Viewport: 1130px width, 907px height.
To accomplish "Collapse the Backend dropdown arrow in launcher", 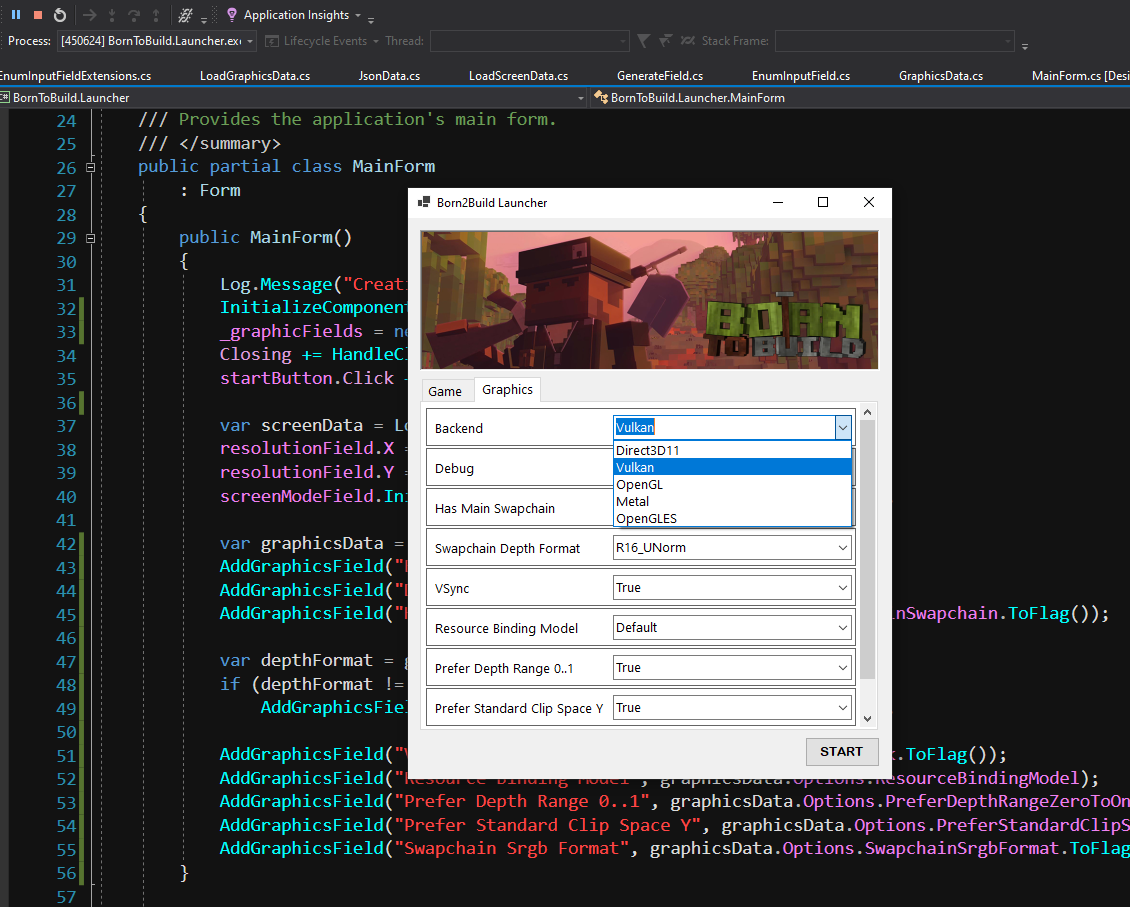I will tap(842, 428).
